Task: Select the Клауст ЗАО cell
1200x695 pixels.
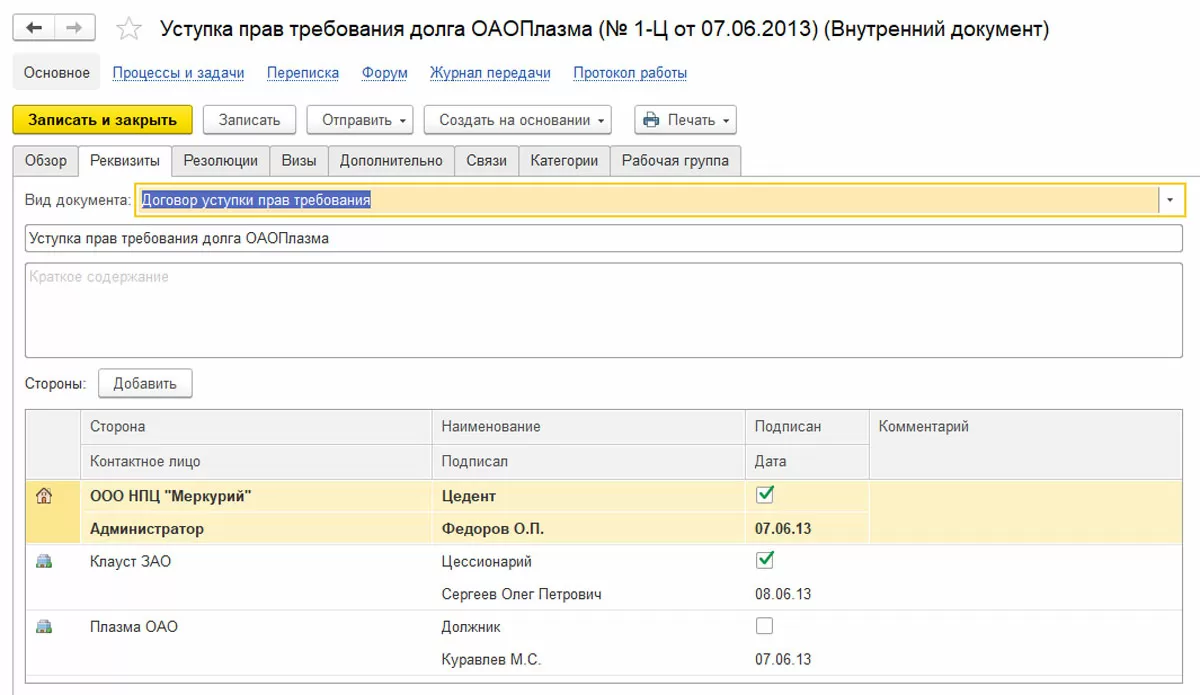Action: click(255, 561)
